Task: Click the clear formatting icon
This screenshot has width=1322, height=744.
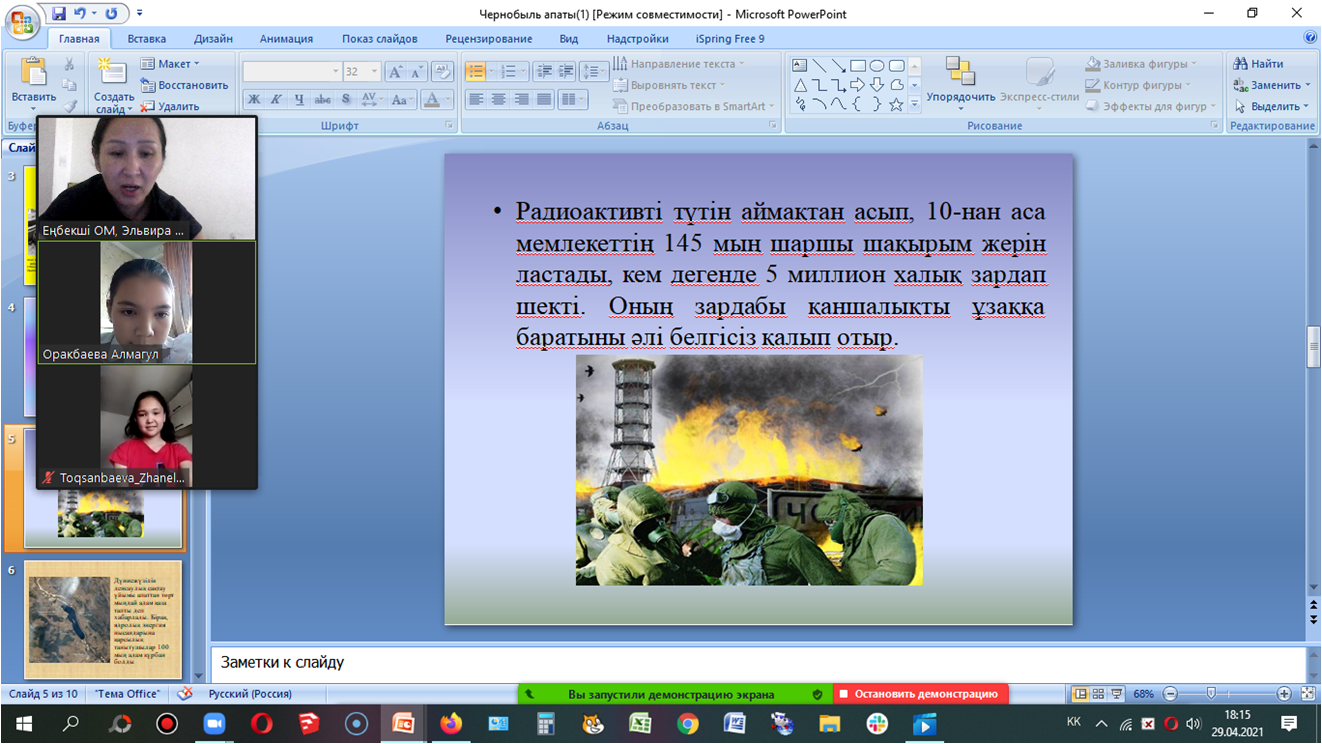Action: (x=442, y=72)
